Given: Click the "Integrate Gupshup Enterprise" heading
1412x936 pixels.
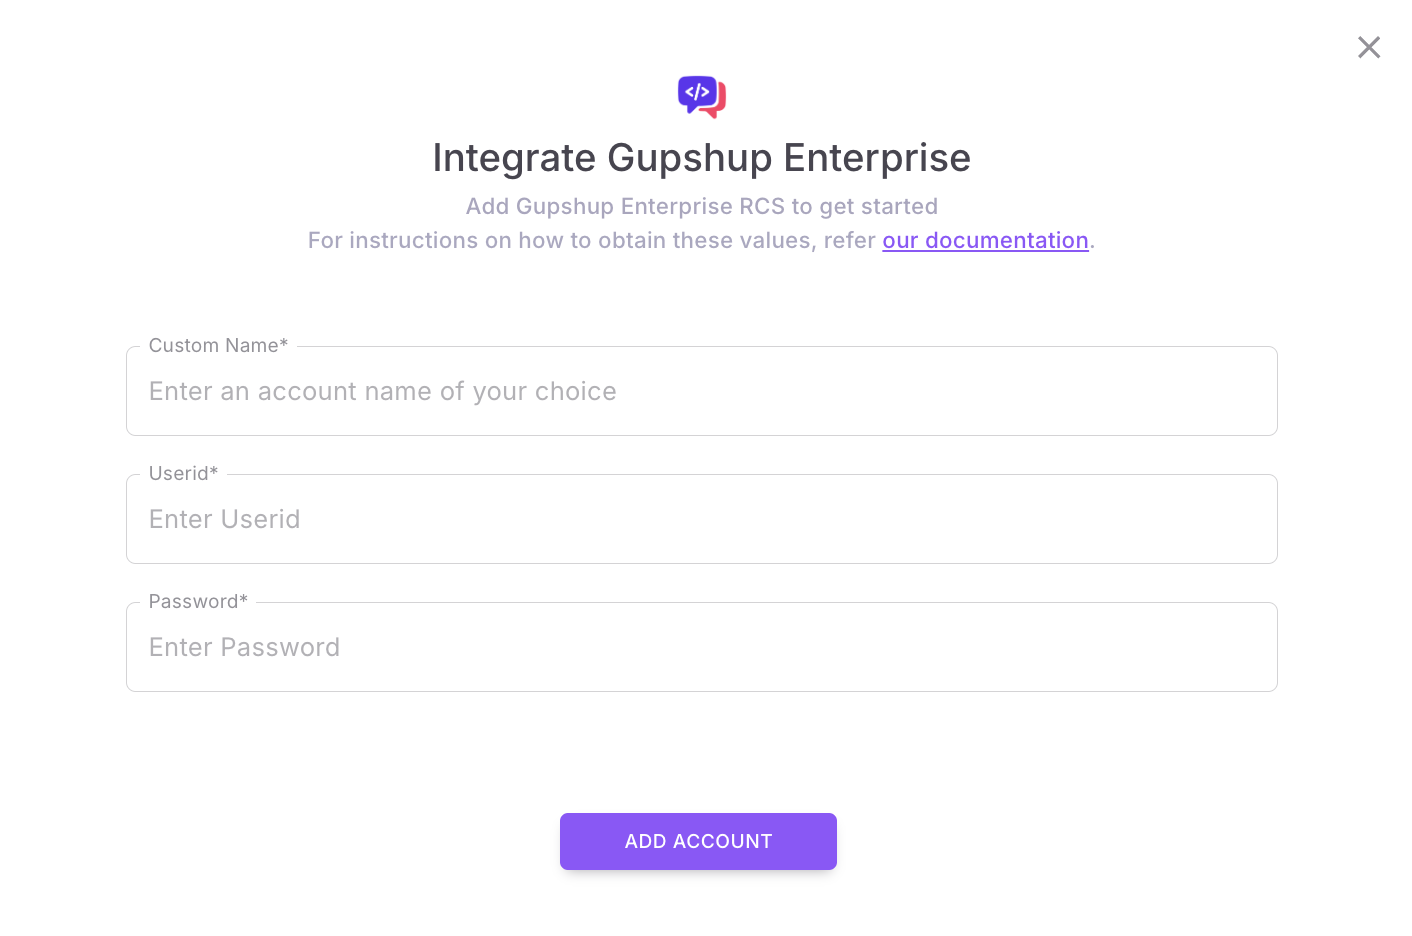Looking at the screenshot, I should tap(701, 158).
